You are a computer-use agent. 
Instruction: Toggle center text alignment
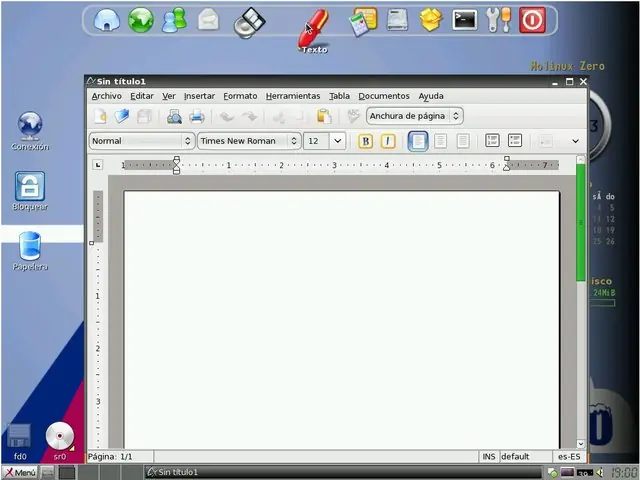point(440,141)
